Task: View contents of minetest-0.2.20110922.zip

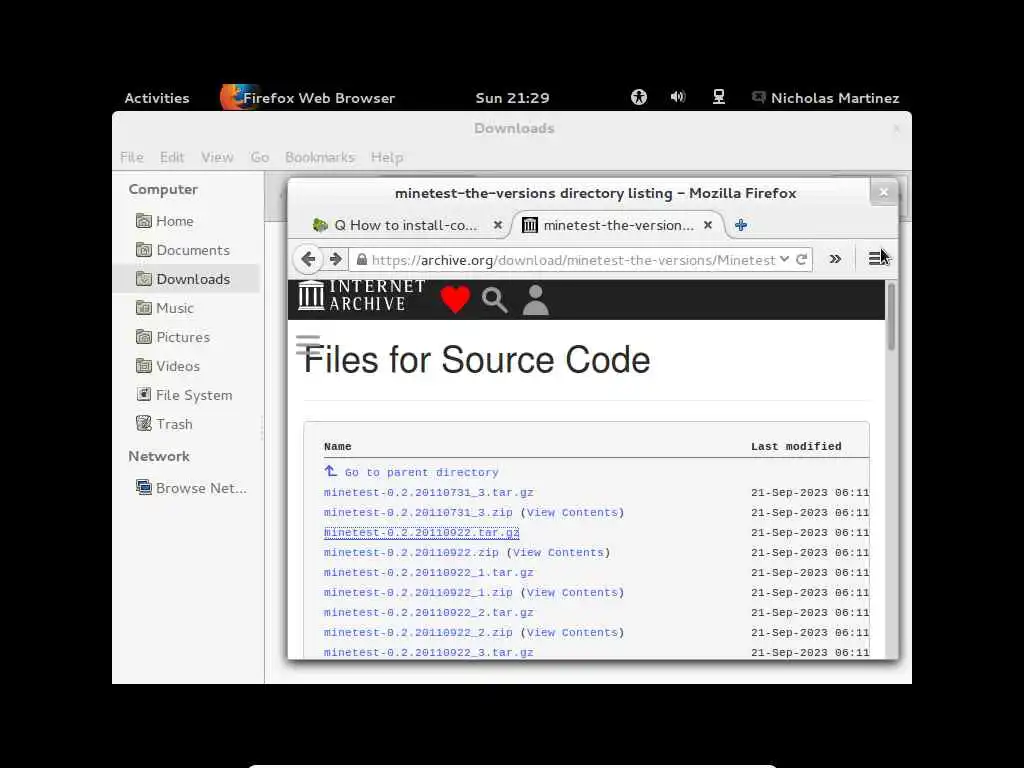Action: point(558,552)
